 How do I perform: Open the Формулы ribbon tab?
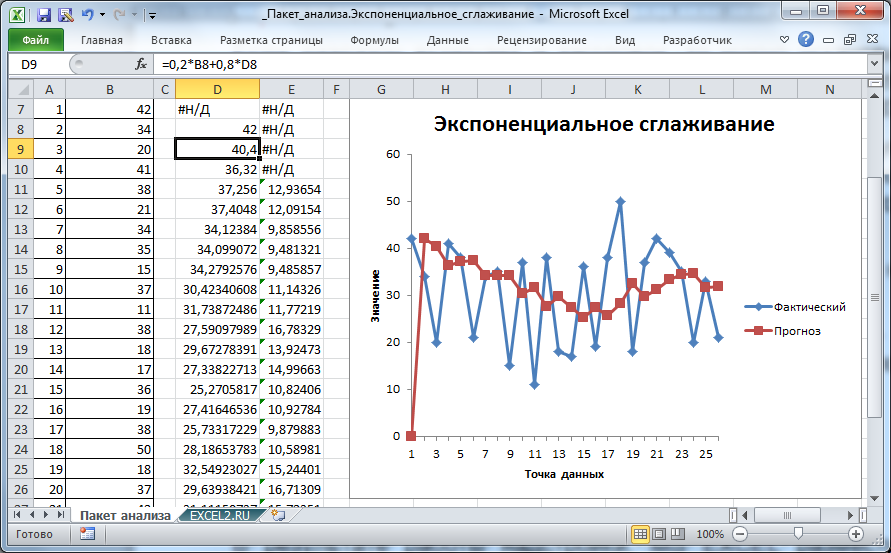click(x=374, y=40)
